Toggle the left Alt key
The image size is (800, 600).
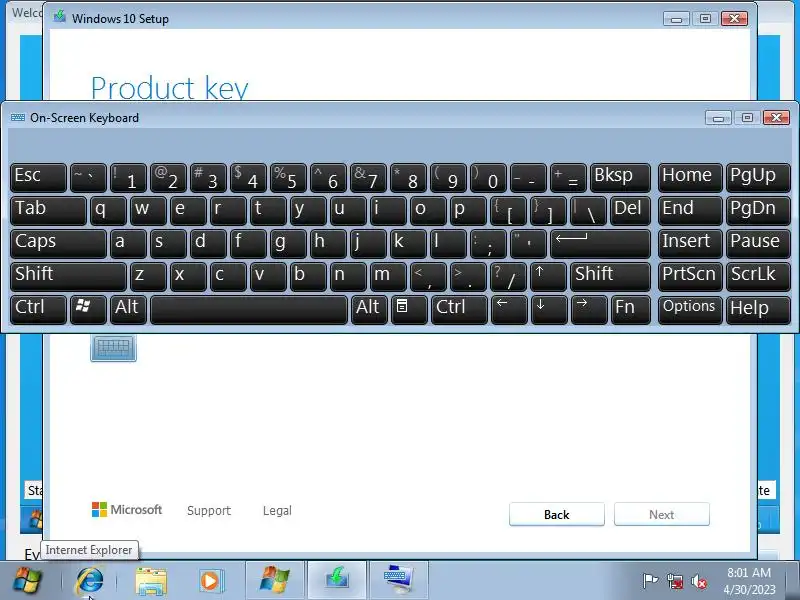(x=128, y=309)
